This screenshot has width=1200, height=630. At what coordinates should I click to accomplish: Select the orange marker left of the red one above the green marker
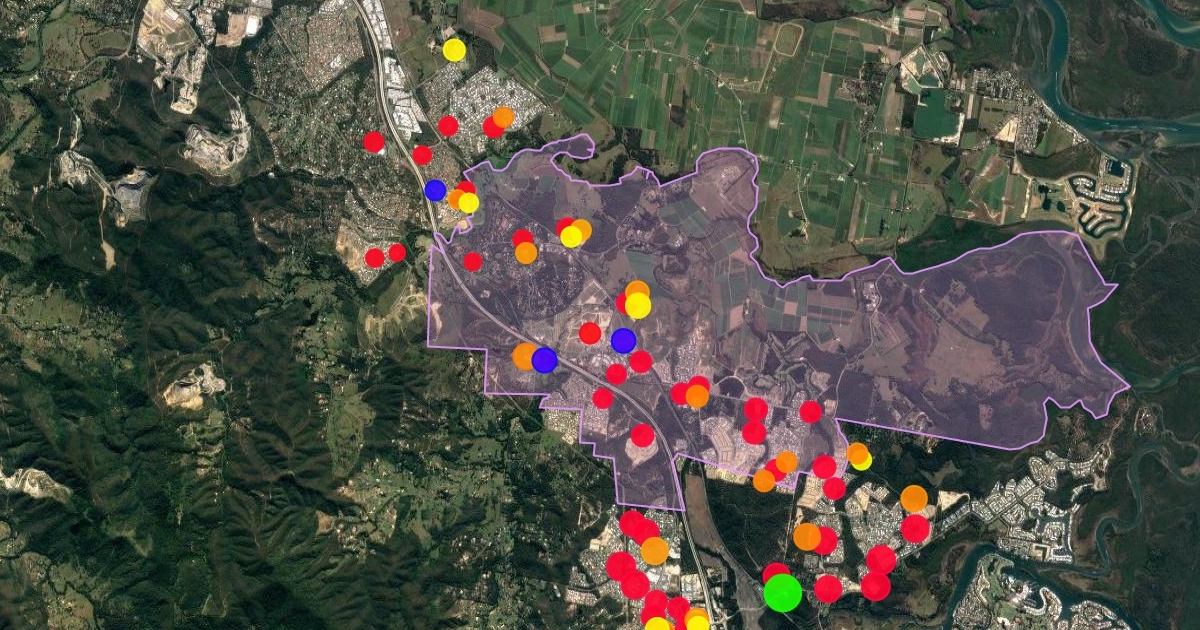click(806, 536)
